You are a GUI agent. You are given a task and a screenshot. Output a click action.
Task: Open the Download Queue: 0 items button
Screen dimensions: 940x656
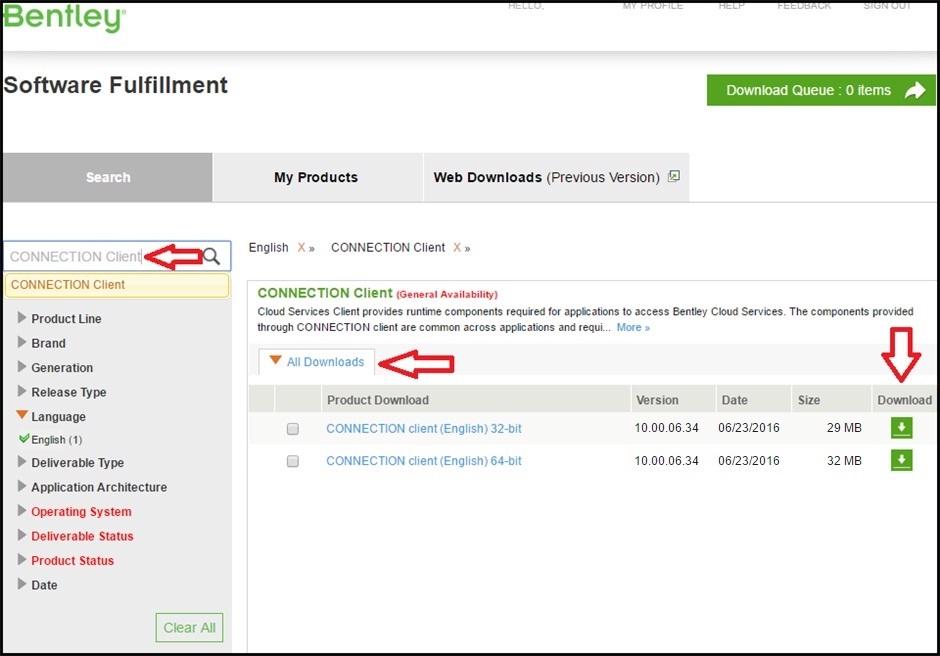click(821, 90)
